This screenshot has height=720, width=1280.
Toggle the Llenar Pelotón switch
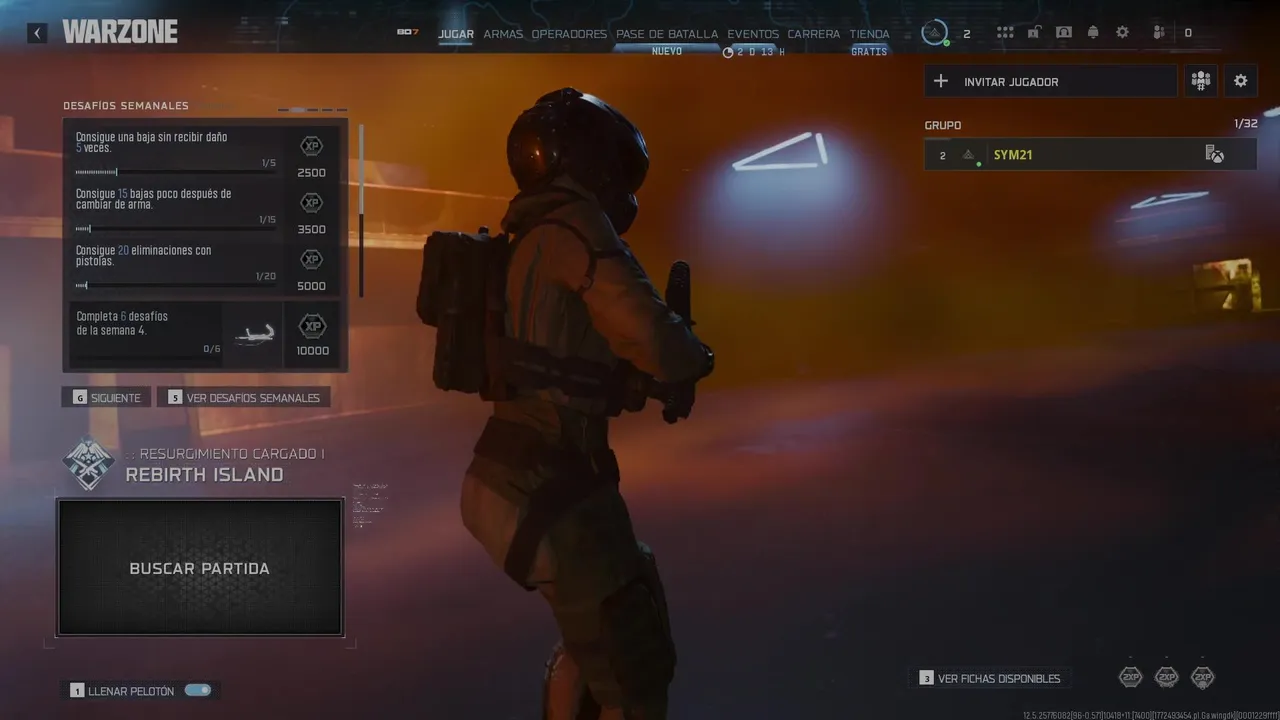[x=198, y=690]
